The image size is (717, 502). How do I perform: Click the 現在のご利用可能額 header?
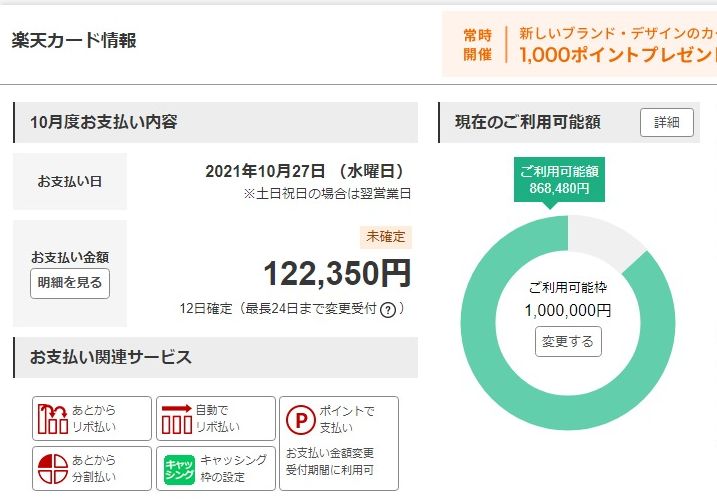pyautogui.click(x=528, y=122)
